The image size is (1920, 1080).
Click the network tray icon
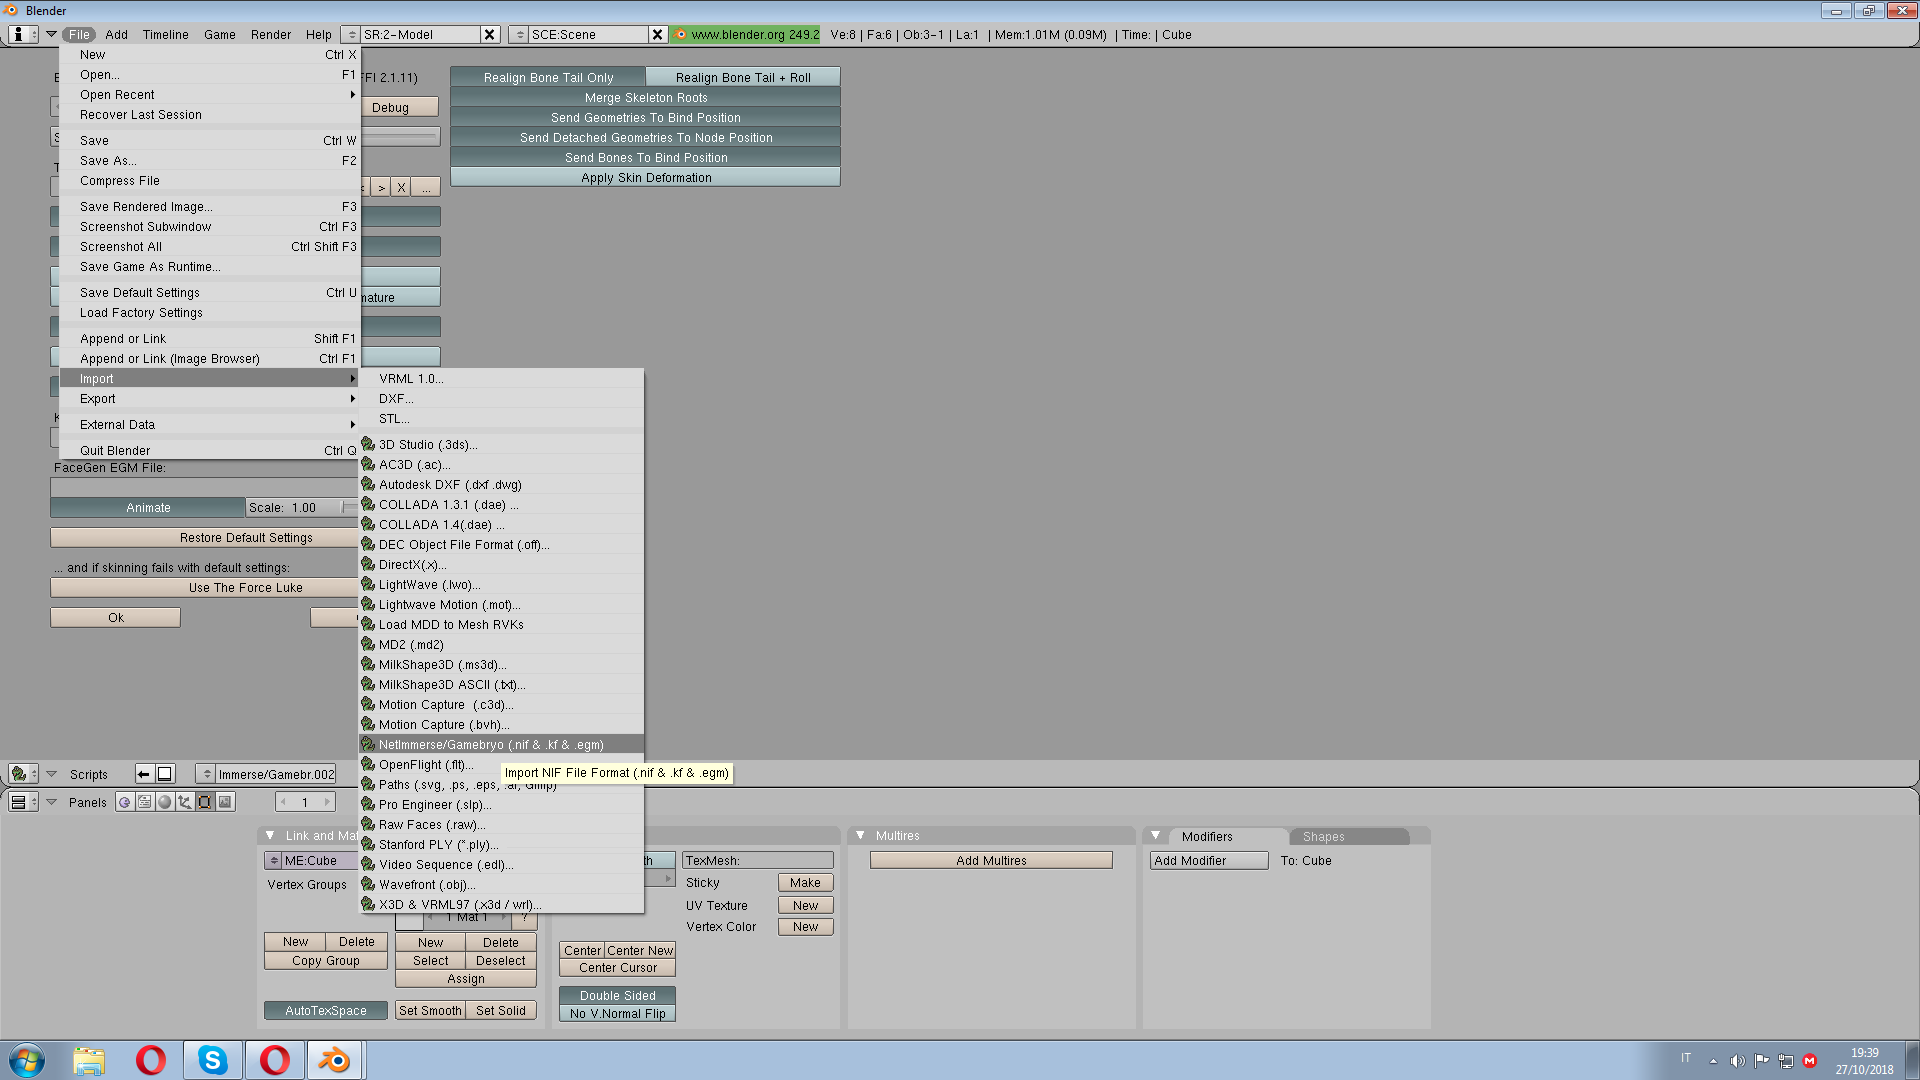pyautogui.click(x=1785, y=1061)
